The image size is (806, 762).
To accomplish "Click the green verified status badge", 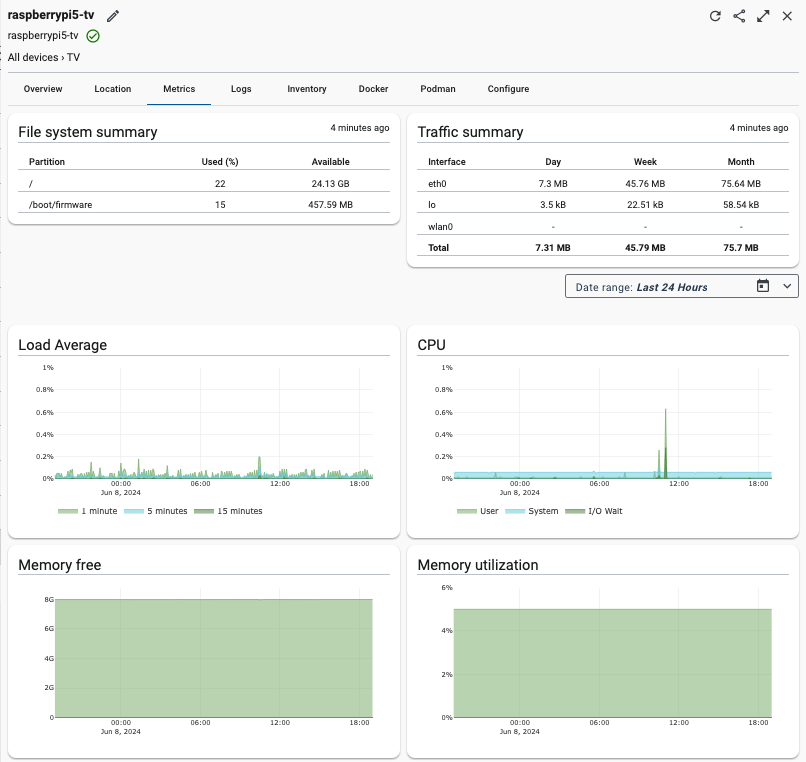I will (x=92, y=35).
